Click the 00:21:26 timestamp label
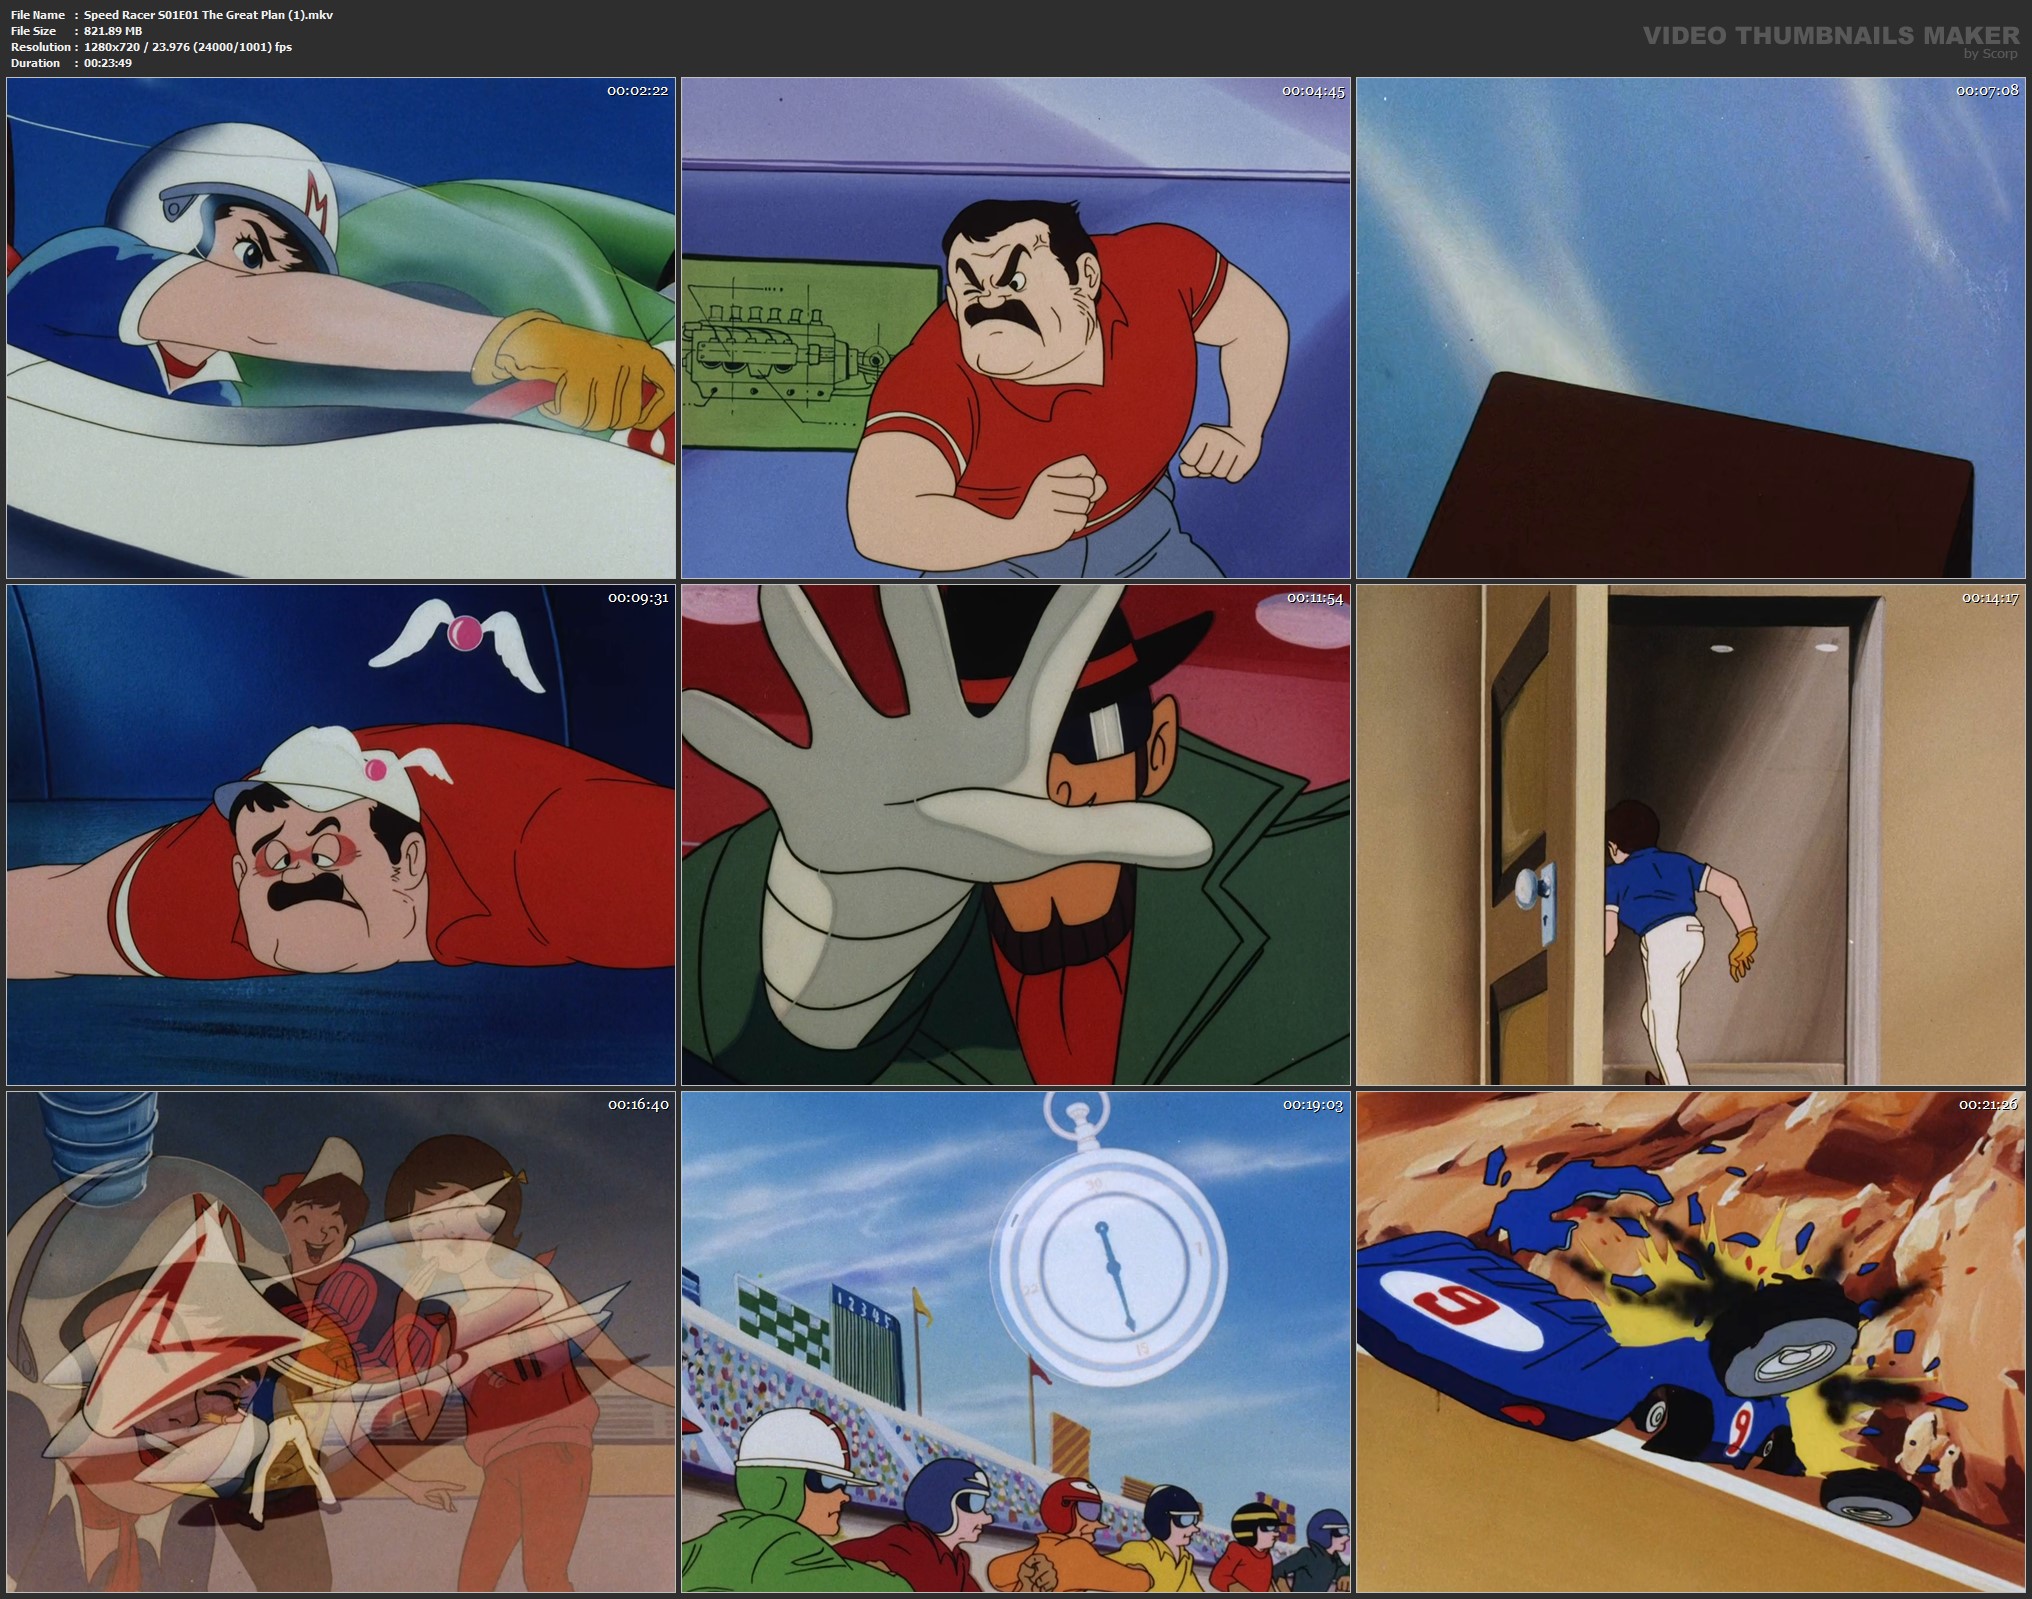 pyautogui.click(x=1988, y=1105)
